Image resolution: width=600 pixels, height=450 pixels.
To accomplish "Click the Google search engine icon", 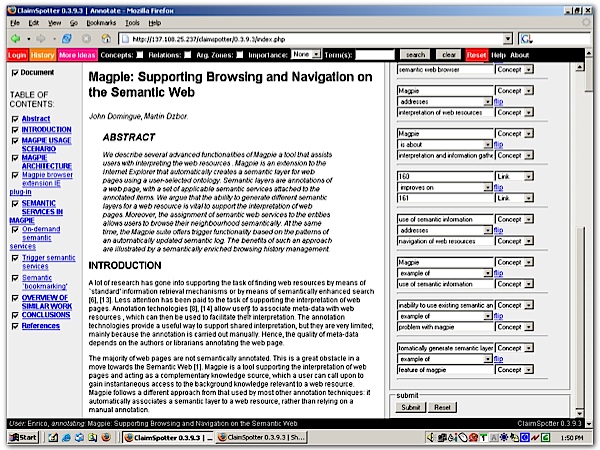I will pos(527,39).
